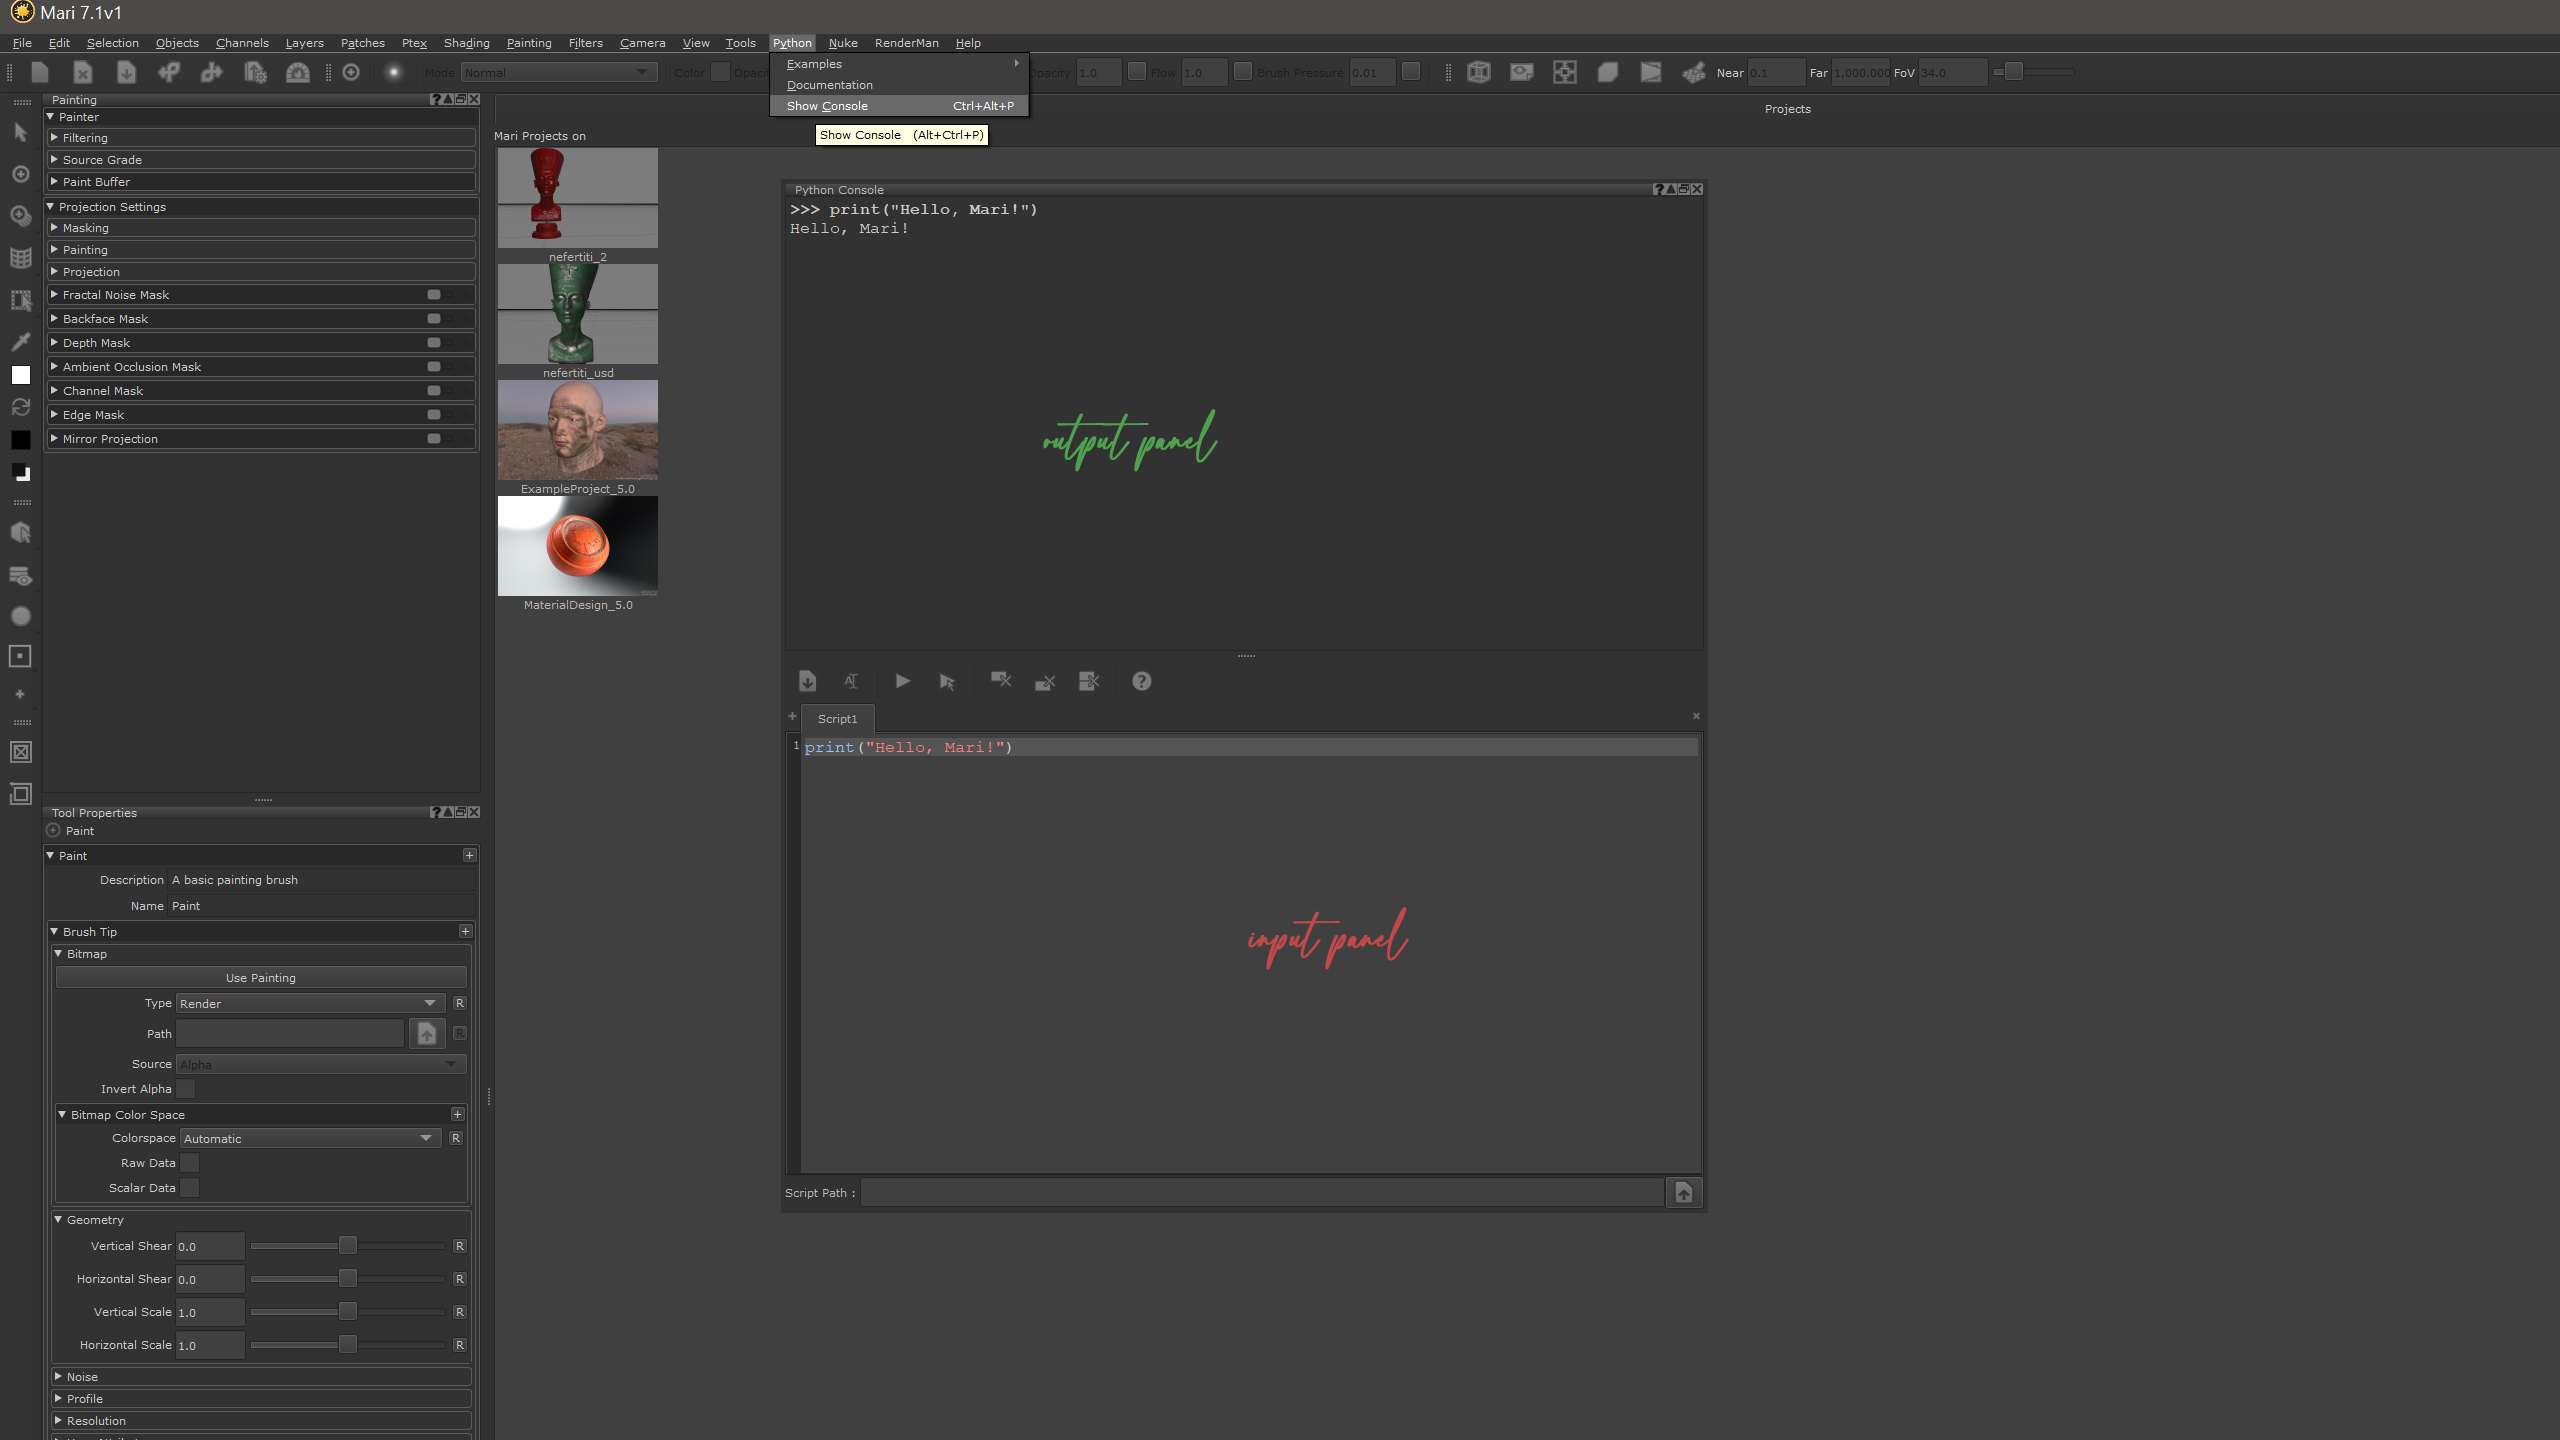Click the script path browse icon
Image resolution: width=2560 pixels, height=1440 pixels.
[1683, 1192]
